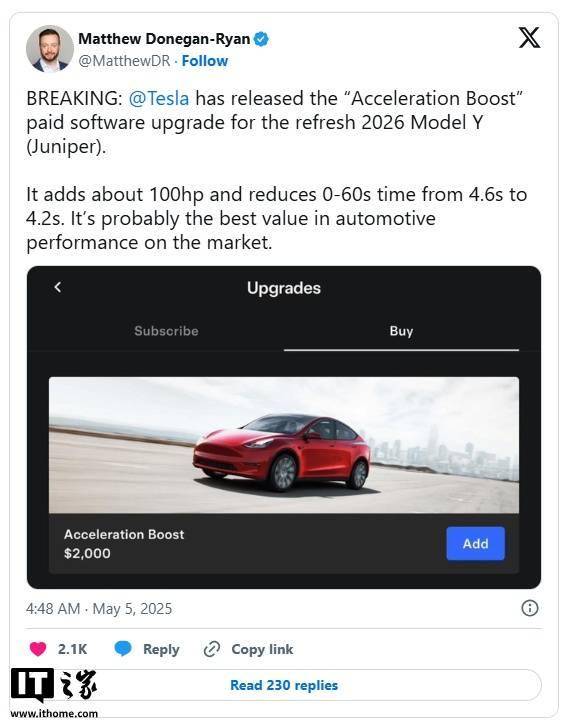Read 230 replies
This screenshot has height=726, width=569.
tap(284, 685)
